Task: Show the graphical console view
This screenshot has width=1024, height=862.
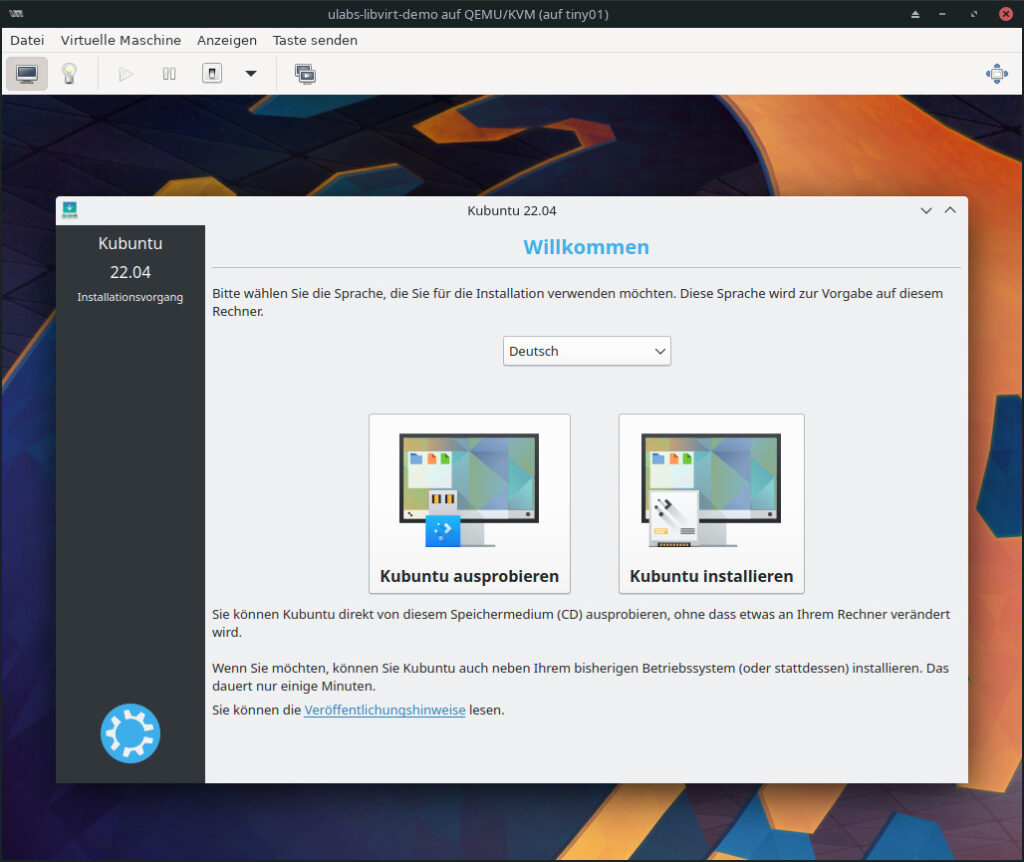Action: tap(27, 74)
